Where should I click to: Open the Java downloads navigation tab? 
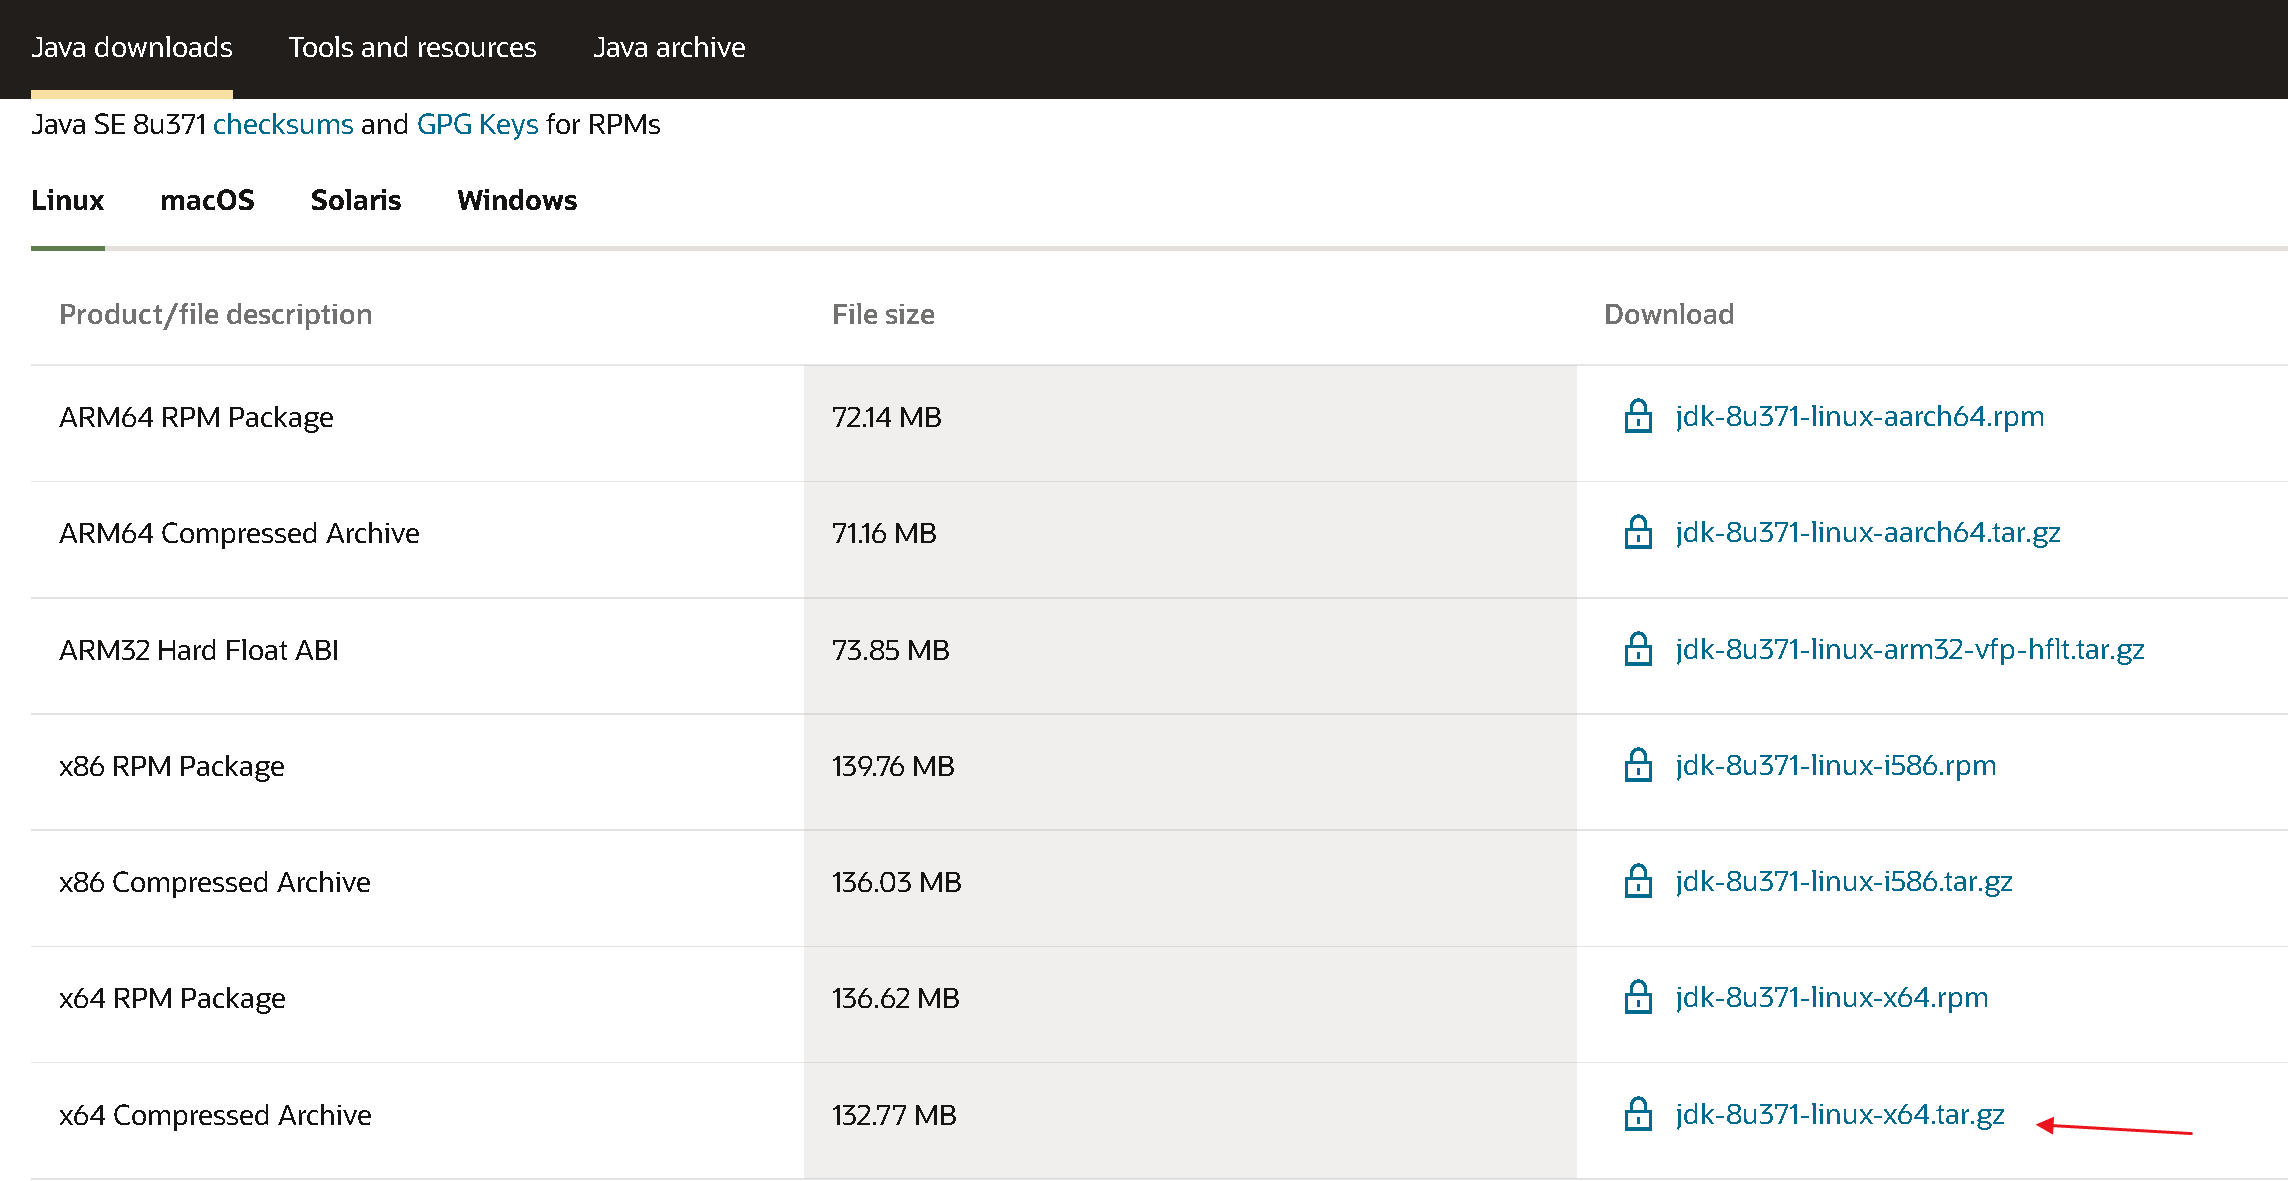132,47
